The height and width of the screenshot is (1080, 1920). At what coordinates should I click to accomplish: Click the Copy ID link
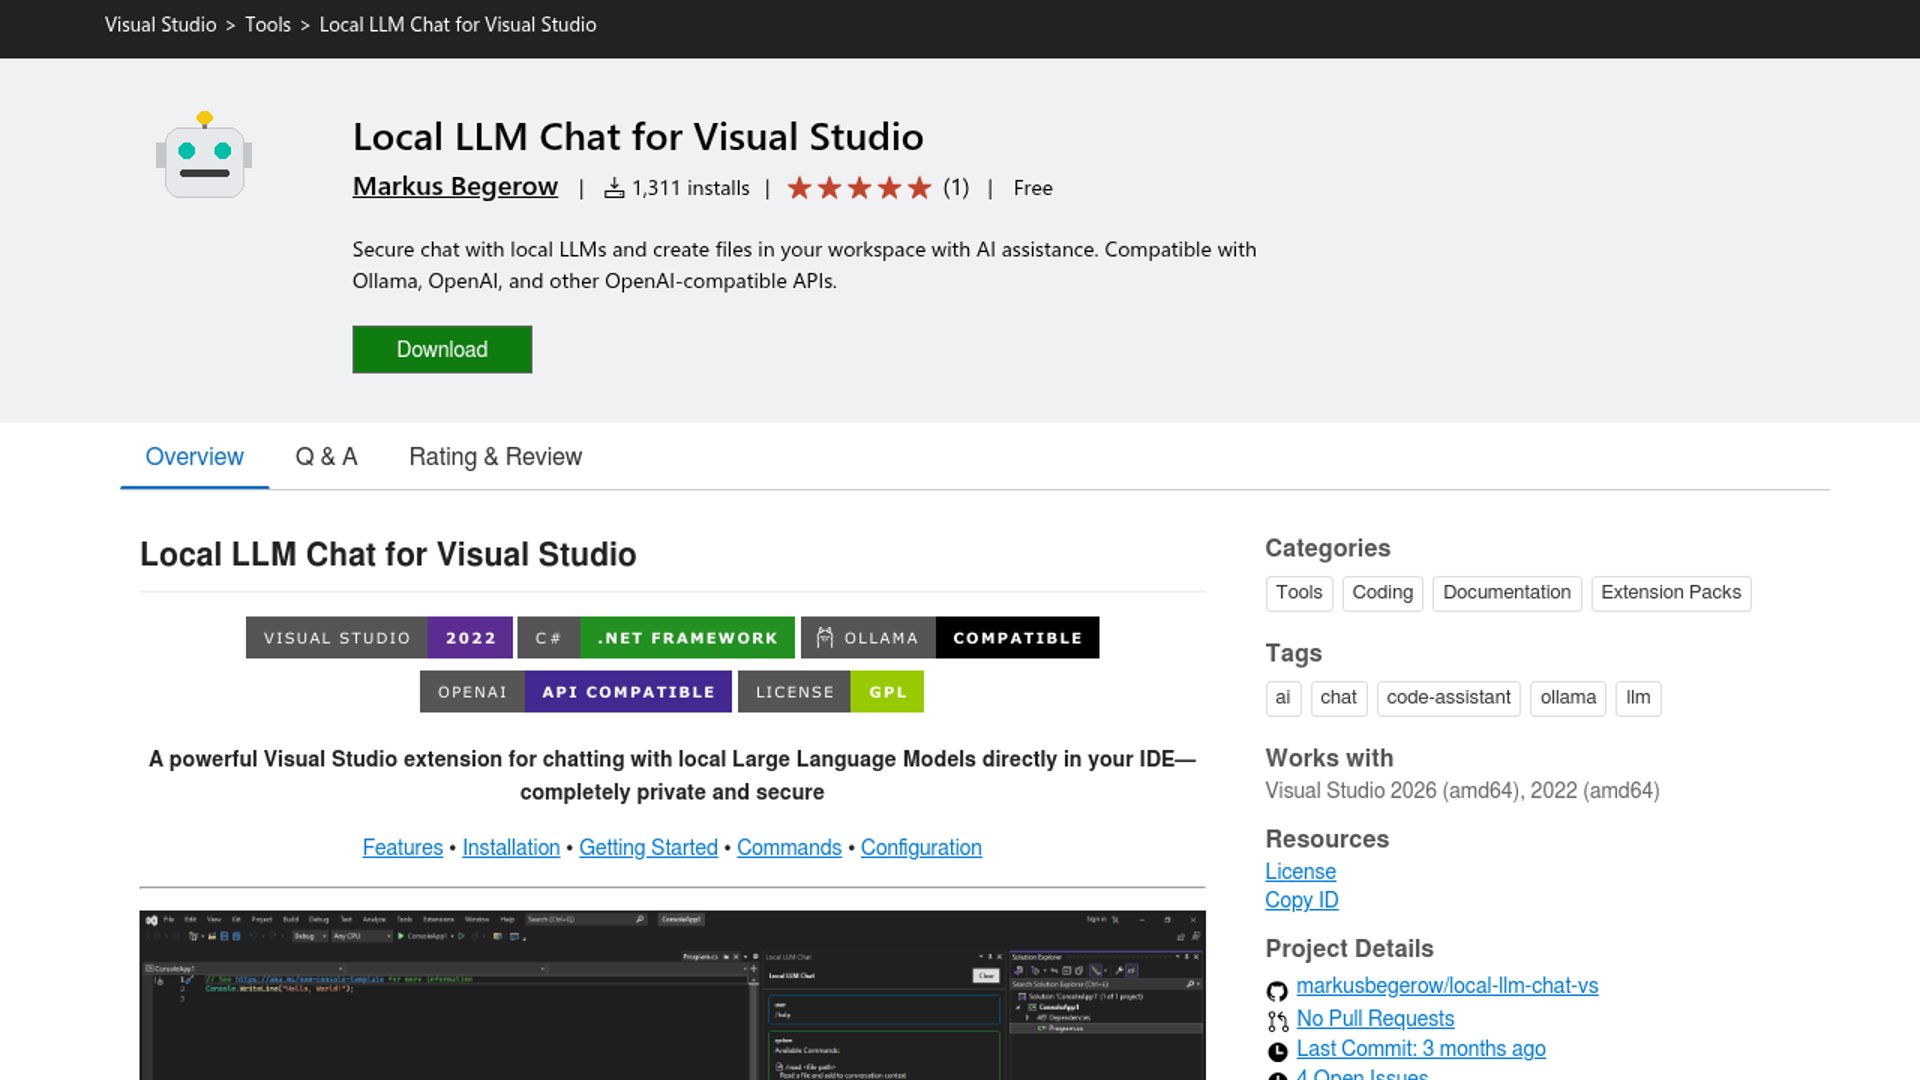[x=1301, y=900]
